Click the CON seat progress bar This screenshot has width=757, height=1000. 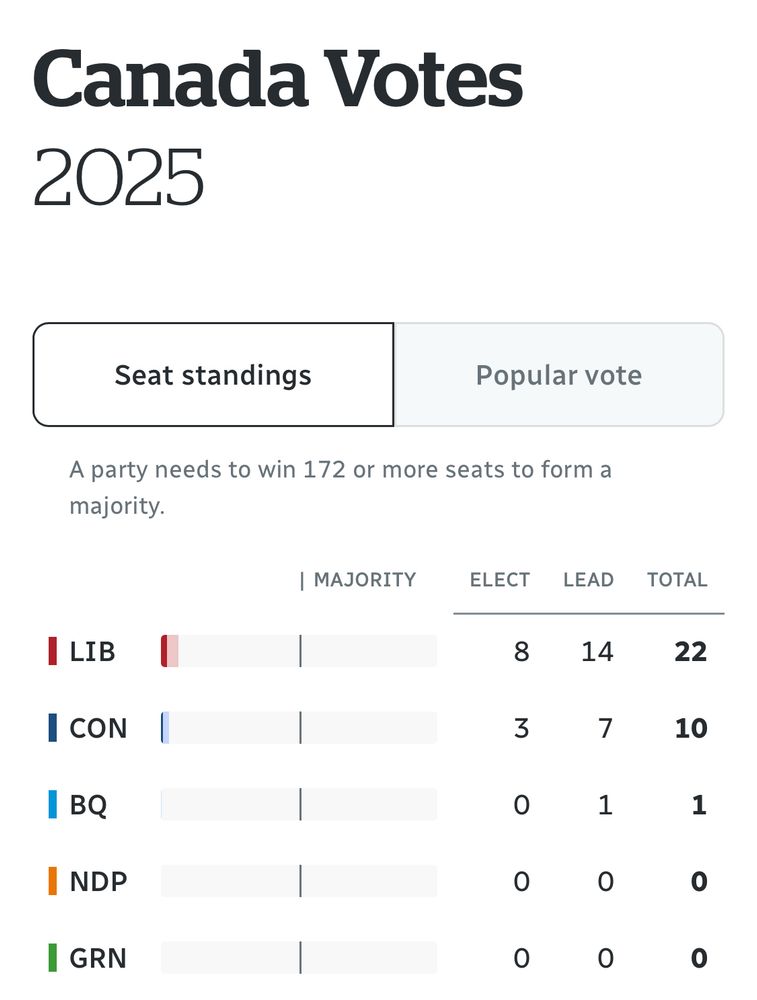pos(299,728)
